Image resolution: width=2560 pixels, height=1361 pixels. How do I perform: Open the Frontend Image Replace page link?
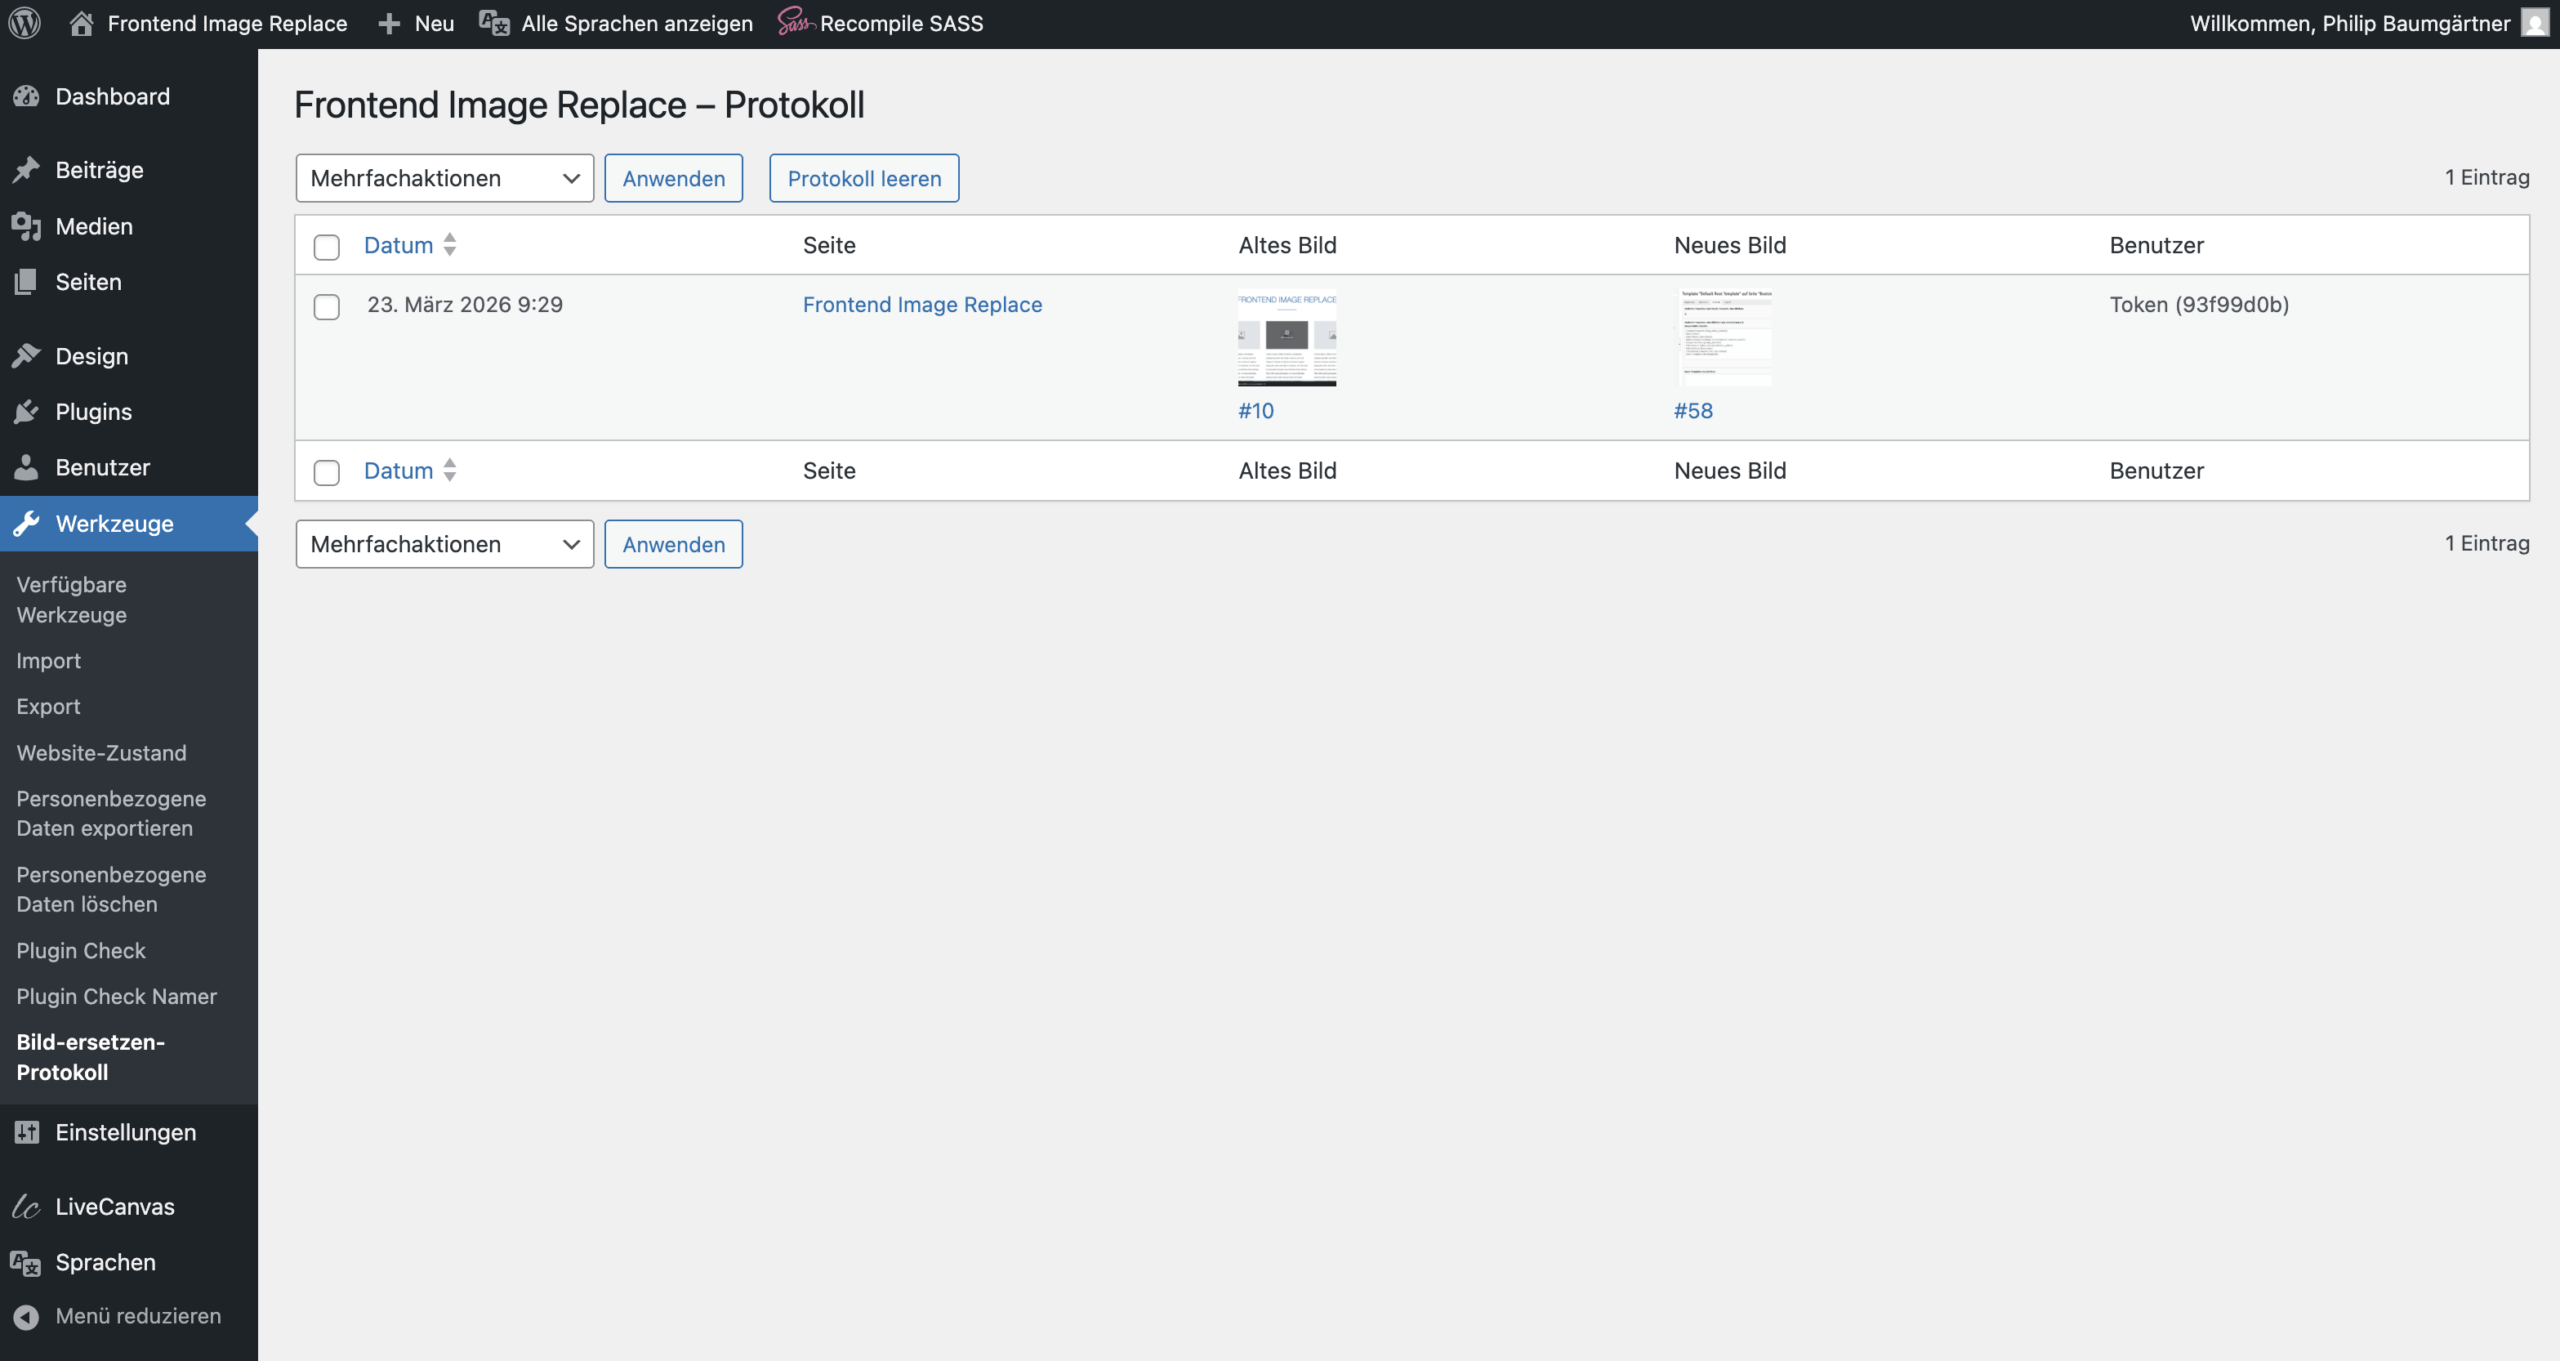(x=922, y=305)
